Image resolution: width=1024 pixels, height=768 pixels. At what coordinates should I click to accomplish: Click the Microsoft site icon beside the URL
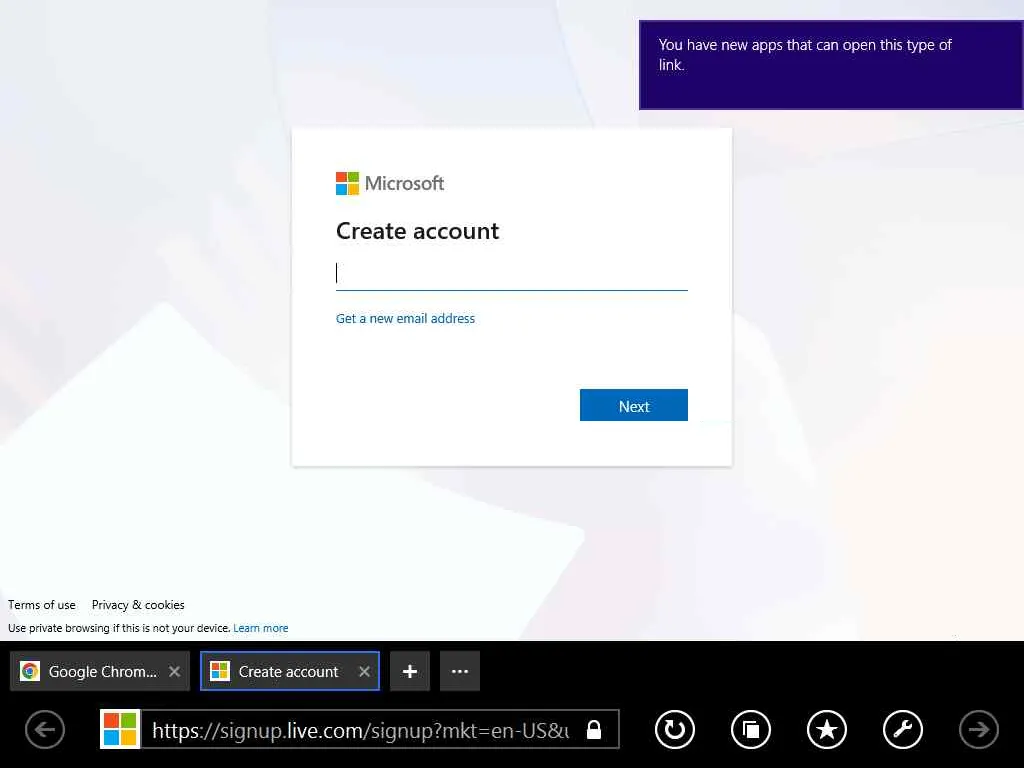(120, 729)
